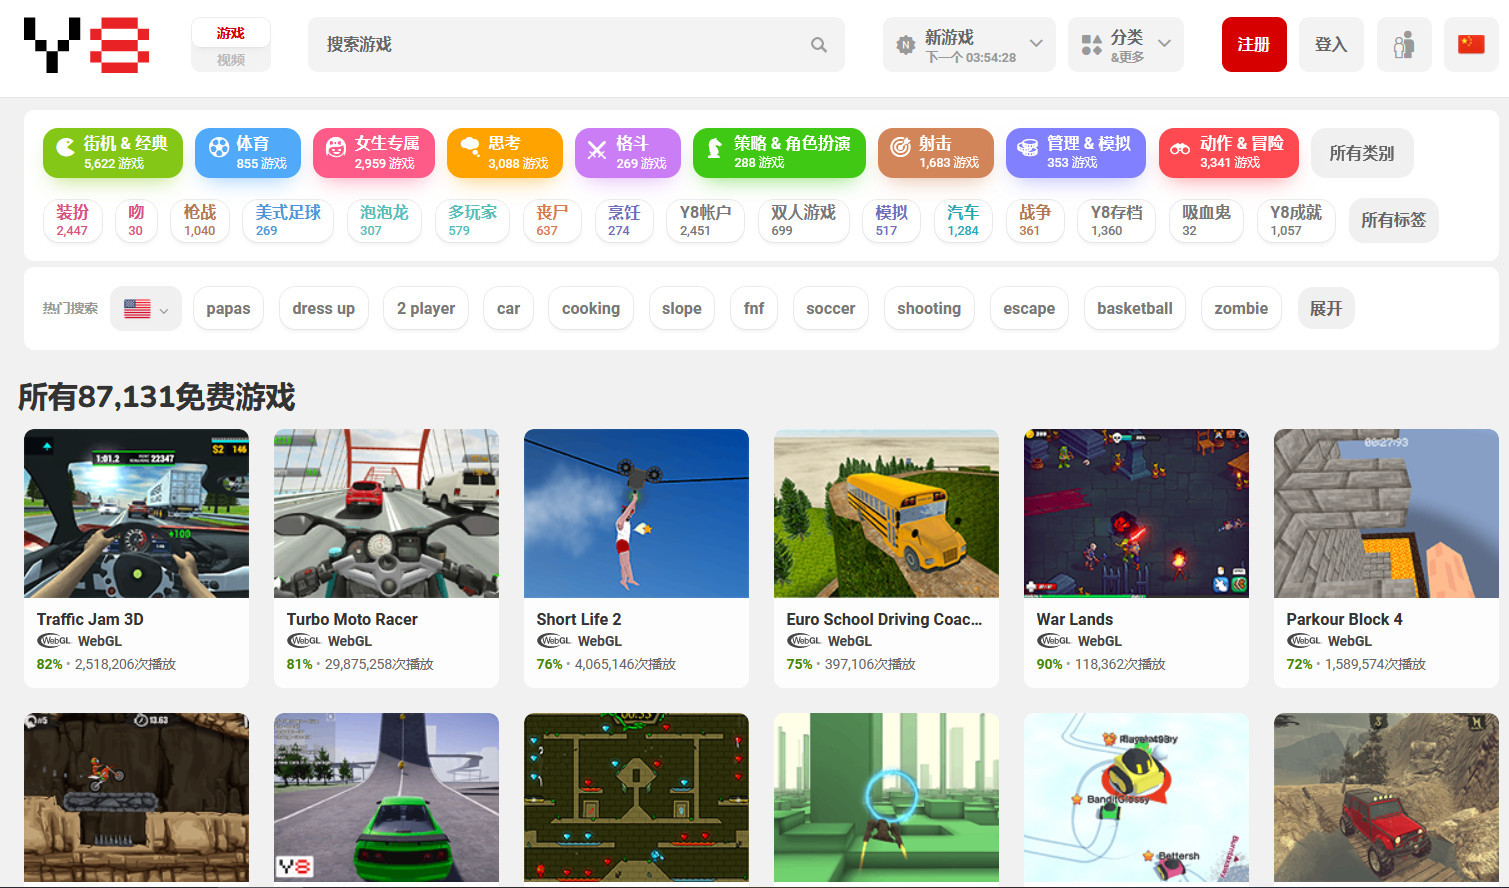The height and width of the screenshot is (888, 1509).
Task: Click the 展开 expand button
Action: [x=1325, y=309]
